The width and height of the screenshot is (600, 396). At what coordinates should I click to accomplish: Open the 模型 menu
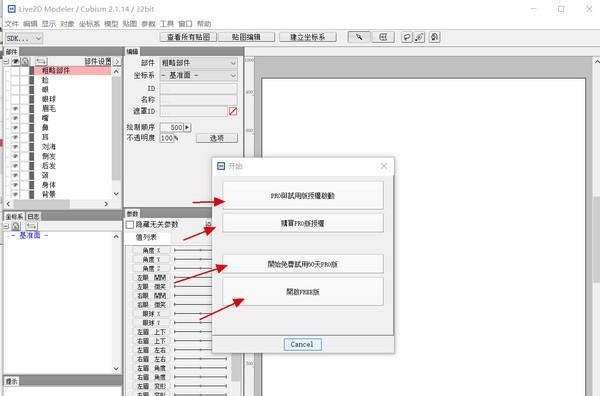point(111,24)
